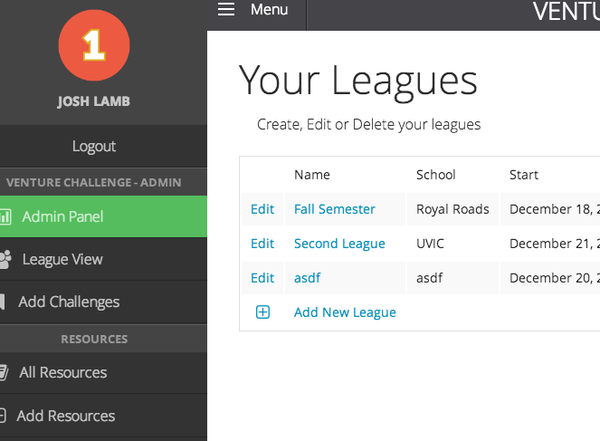This screenshot has height=441, width=600.
Task: Click the Admin Panel chart icon
Action: tap(5, 216)
